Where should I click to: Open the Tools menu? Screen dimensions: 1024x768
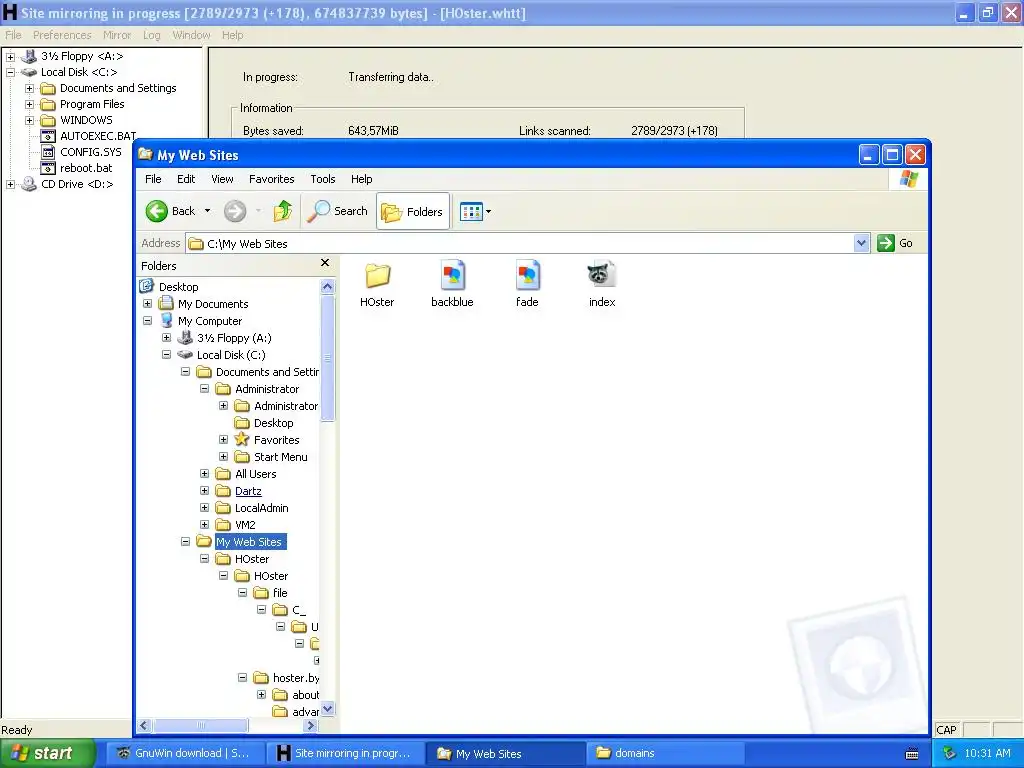click(323, 179)
